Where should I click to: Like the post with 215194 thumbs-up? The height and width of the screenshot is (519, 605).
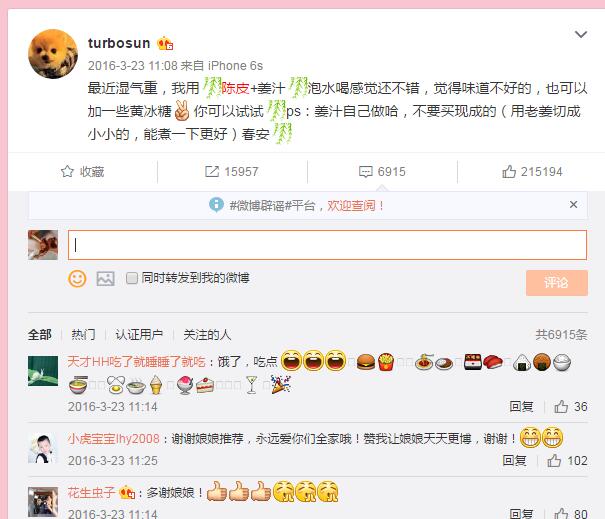click(x=509, y=171)
